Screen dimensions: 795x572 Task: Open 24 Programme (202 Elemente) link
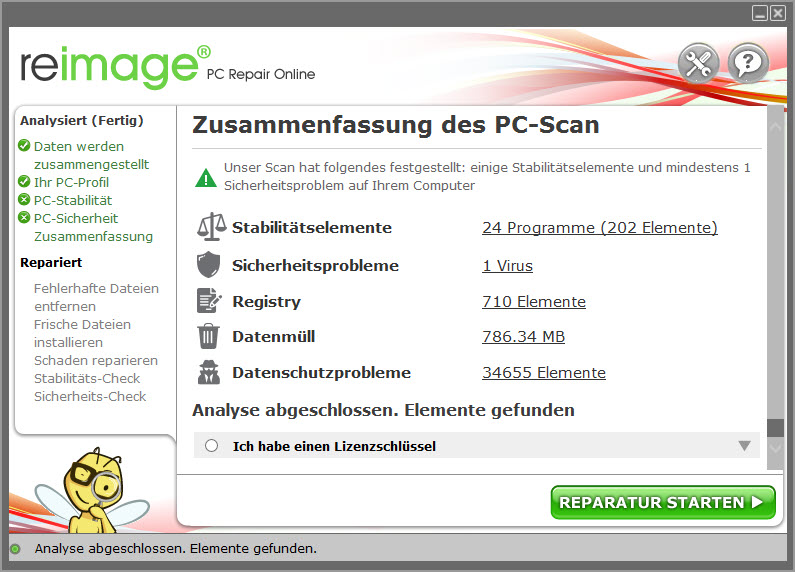pyautogui.click(x=600, y=228)
